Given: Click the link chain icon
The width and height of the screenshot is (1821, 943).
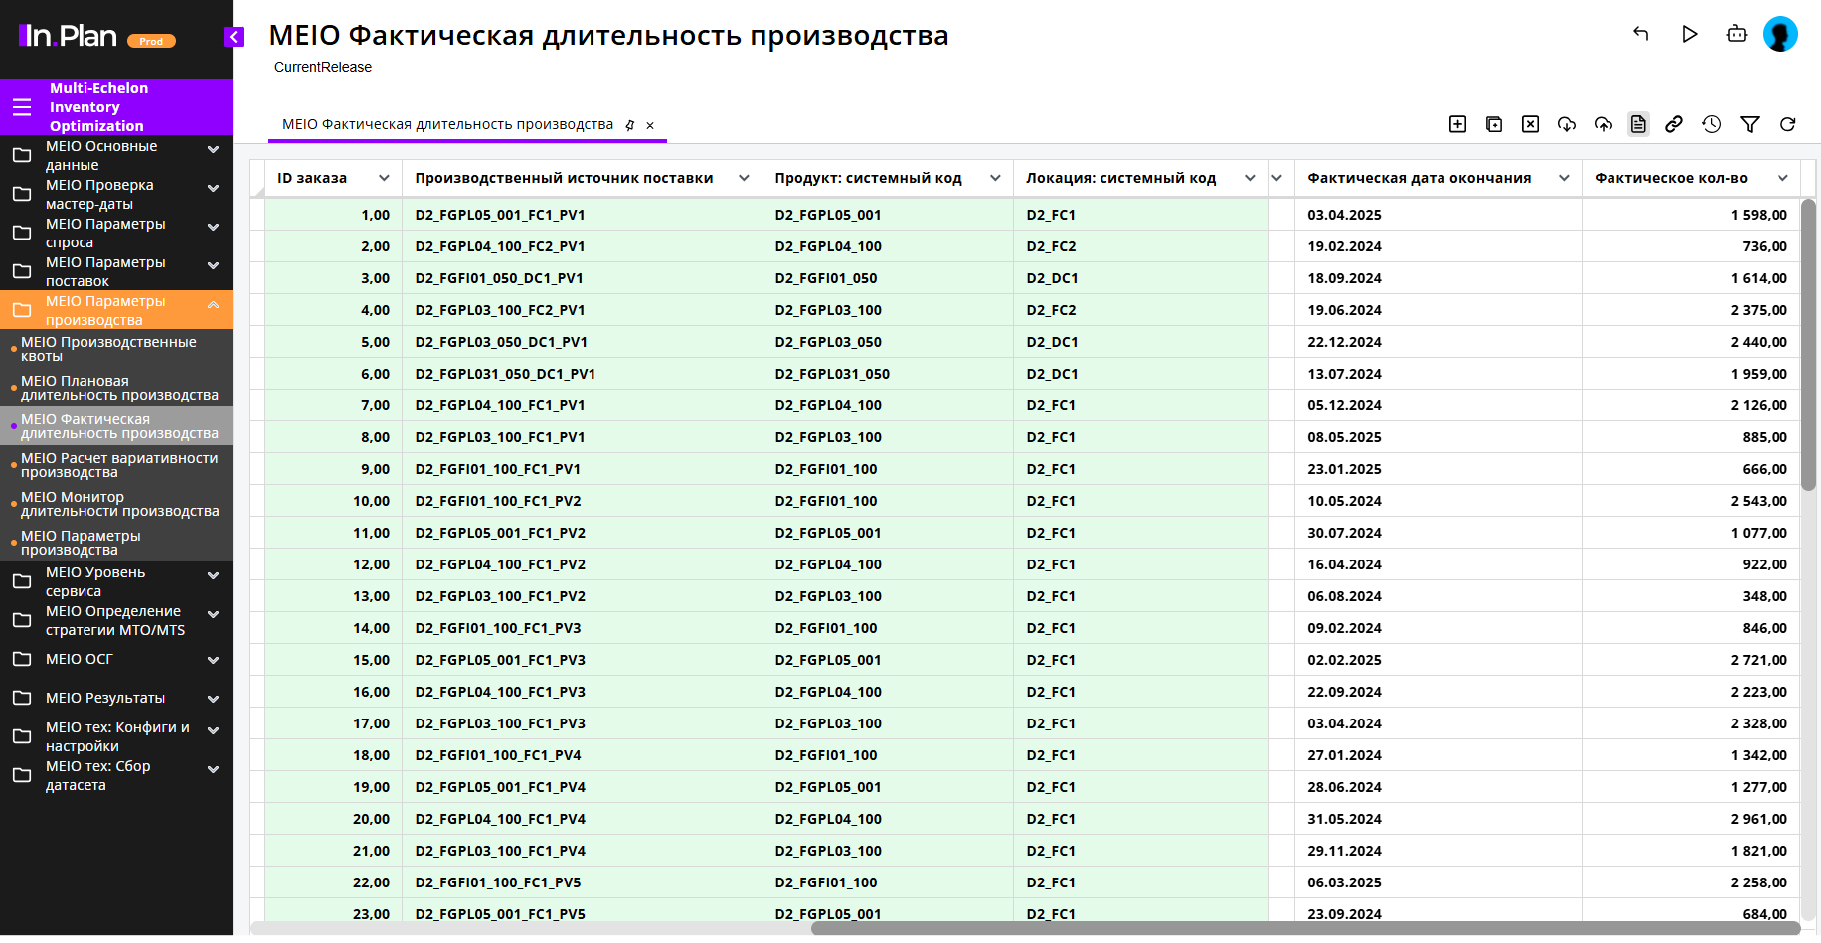Looking at the screenshot, I should (x=1674, y=124).
